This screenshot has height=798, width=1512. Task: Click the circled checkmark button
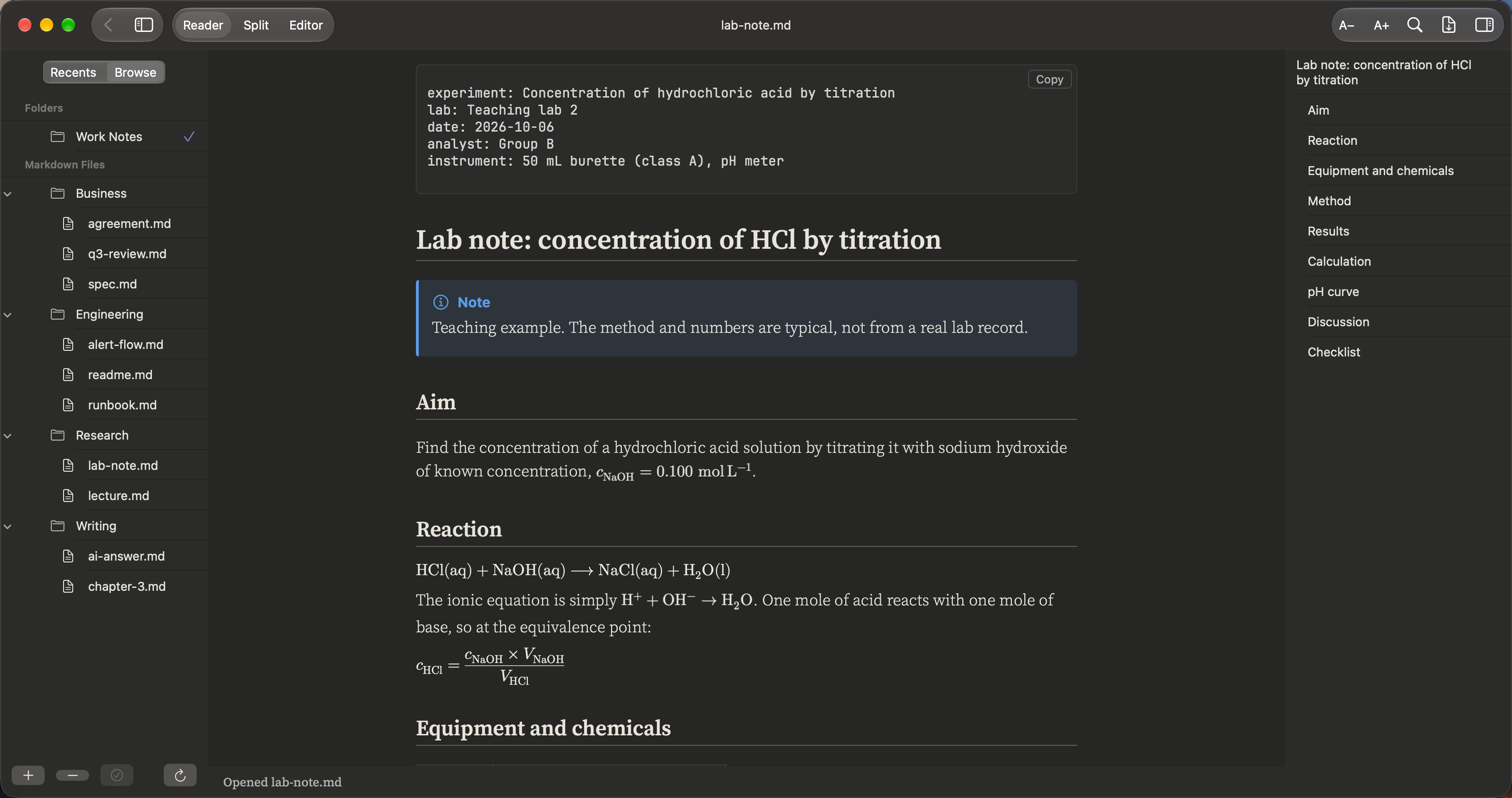[117, 775]
